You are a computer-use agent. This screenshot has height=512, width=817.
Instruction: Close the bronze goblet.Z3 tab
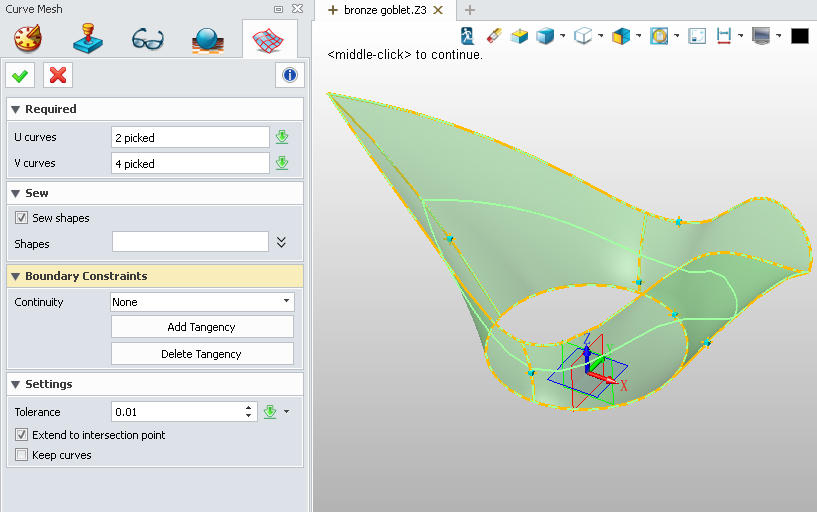tap(438, 10)
